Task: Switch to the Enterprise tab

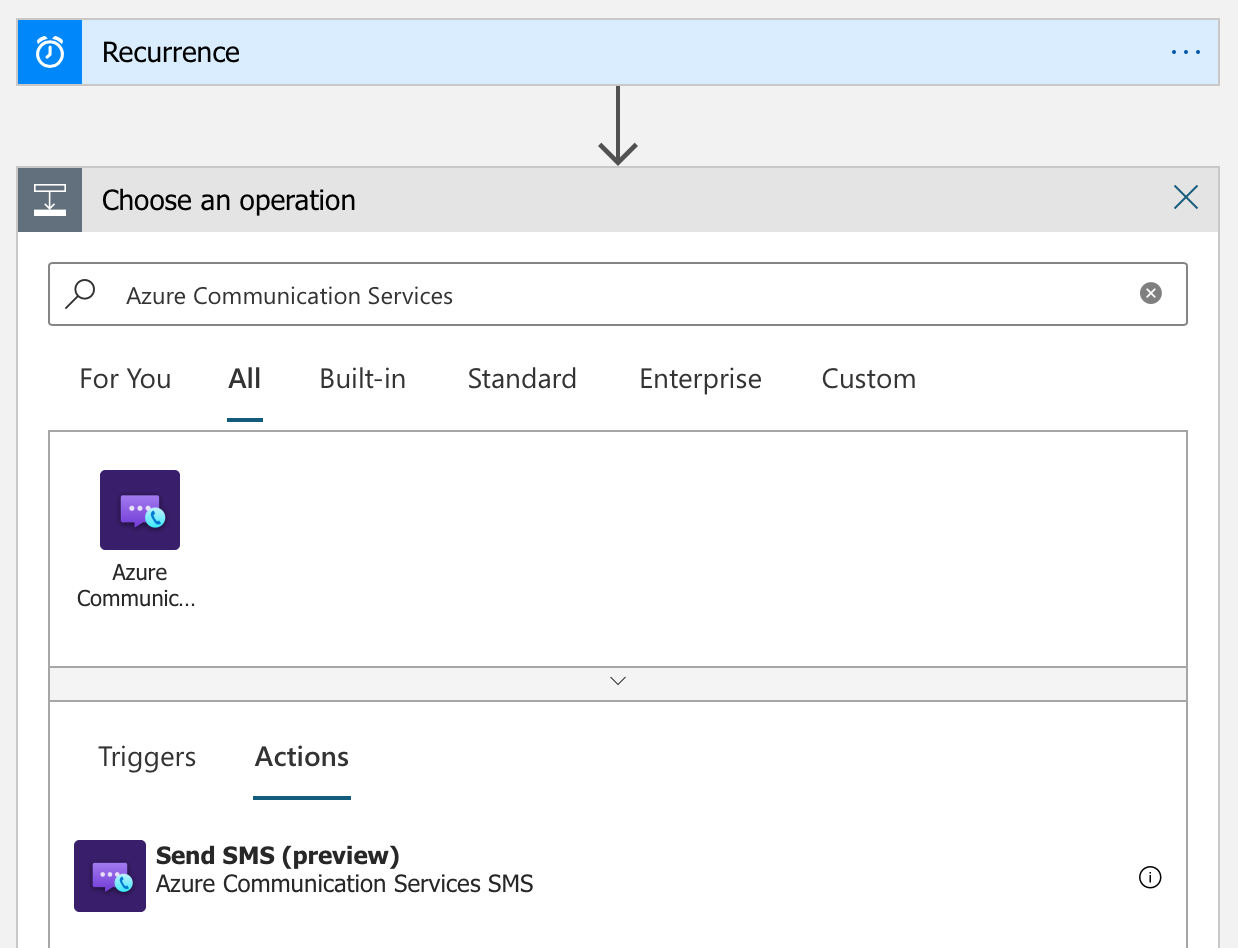Action: click(700, 379)
